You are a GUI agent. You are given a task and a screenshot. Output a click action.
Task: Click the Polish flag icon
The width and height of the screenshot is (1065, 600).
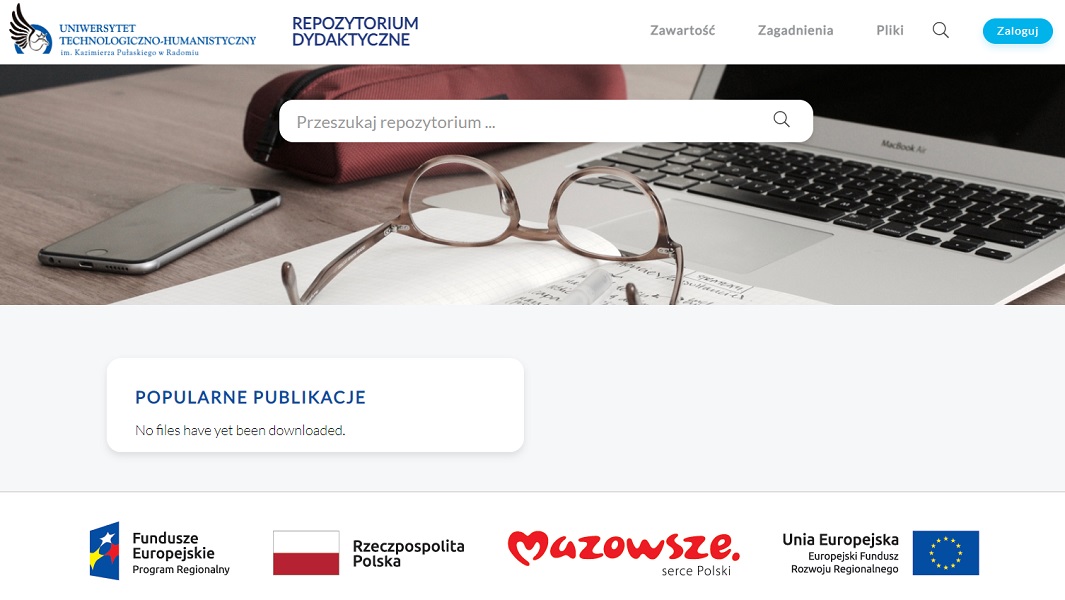306,553
